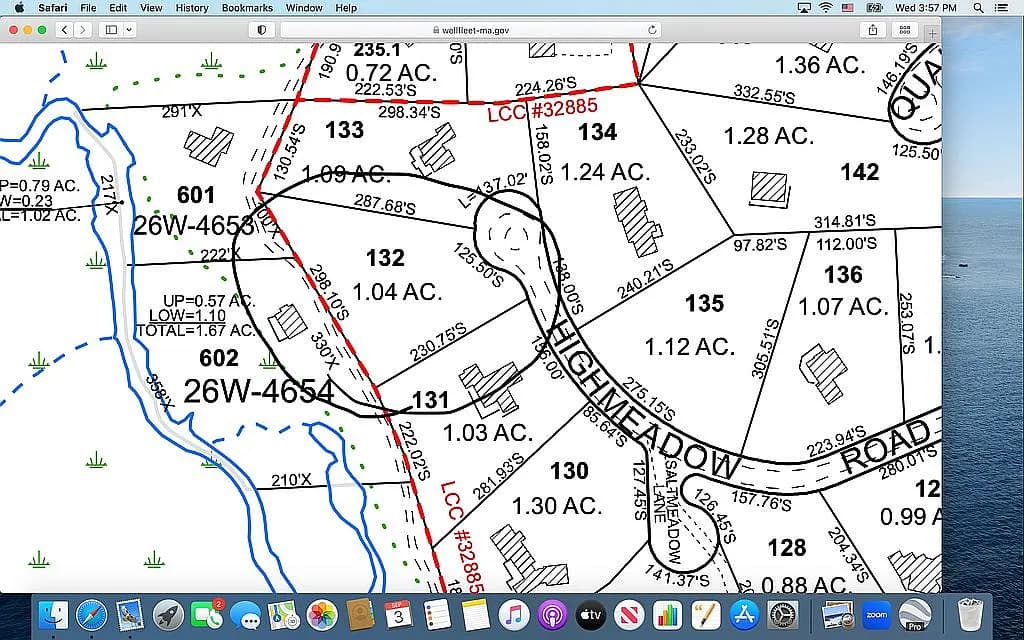Open the Music app in the Dock
The width and height of the screenshot is (1024, 640).
point(512,612)
